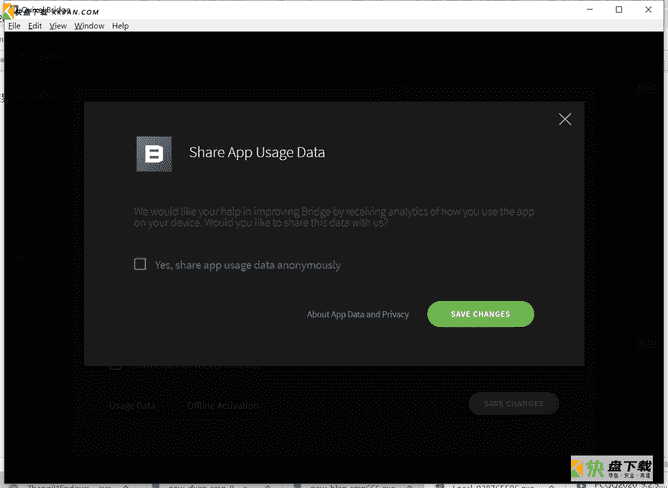Image resolution: width=668 pixels, height=488 pixels.
Task: Maximize the Bridge window
Action: [619, 9]
